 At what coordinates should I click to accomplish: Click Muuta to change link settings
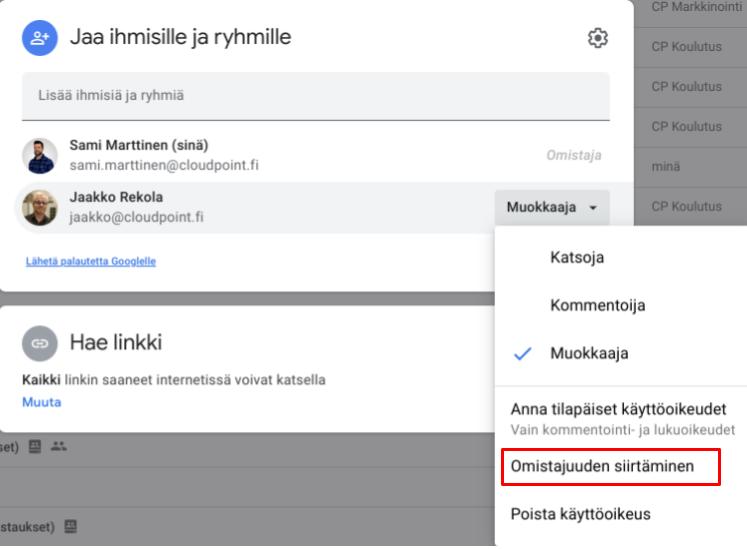click(x=41, y=402)
